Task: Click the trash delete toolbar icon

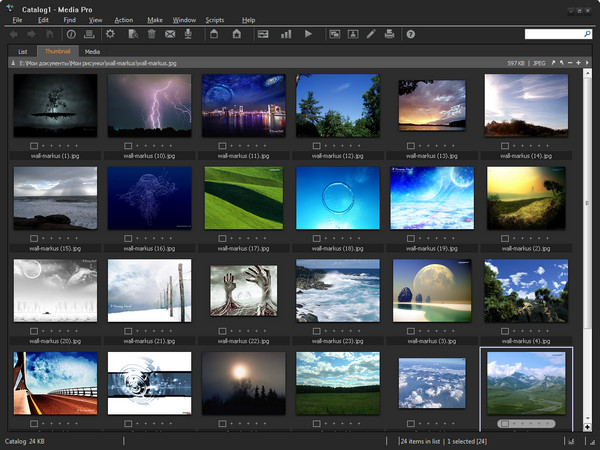Action: [151, 34]
